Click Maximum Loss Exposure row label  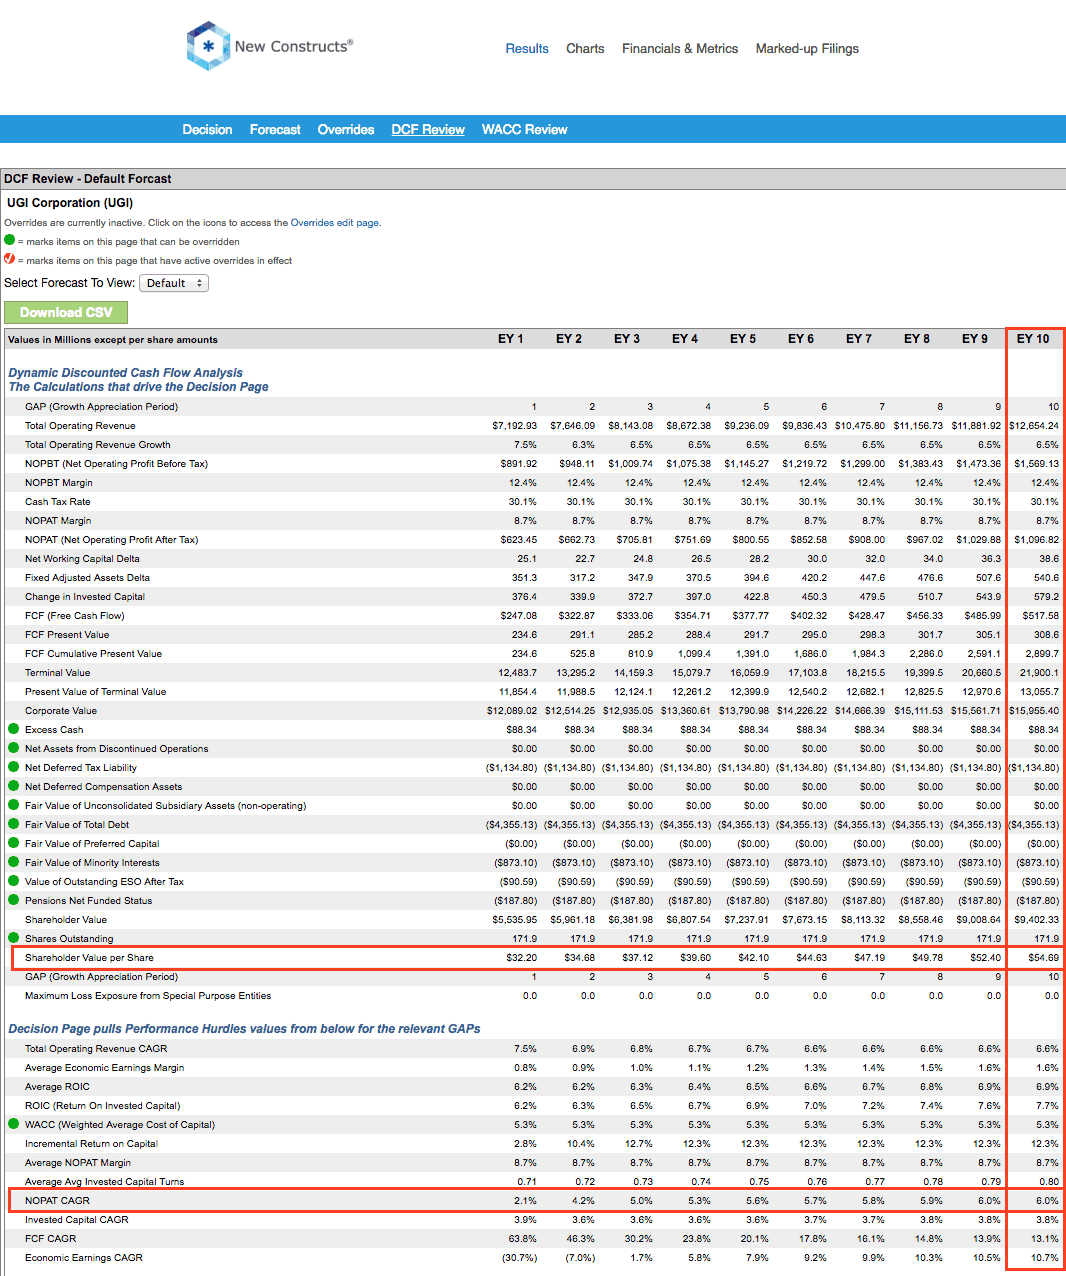pos(148,995)
